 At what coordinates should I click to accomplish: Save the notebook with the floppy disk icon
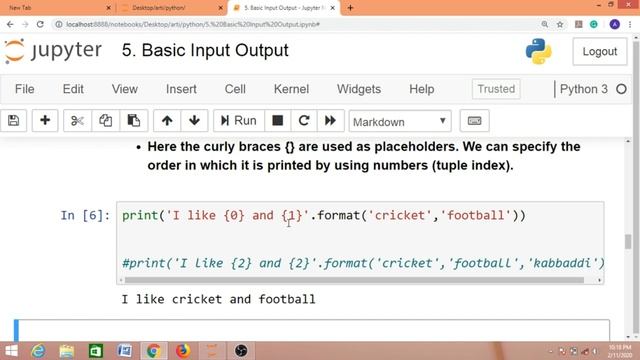(x=13, y=120)
